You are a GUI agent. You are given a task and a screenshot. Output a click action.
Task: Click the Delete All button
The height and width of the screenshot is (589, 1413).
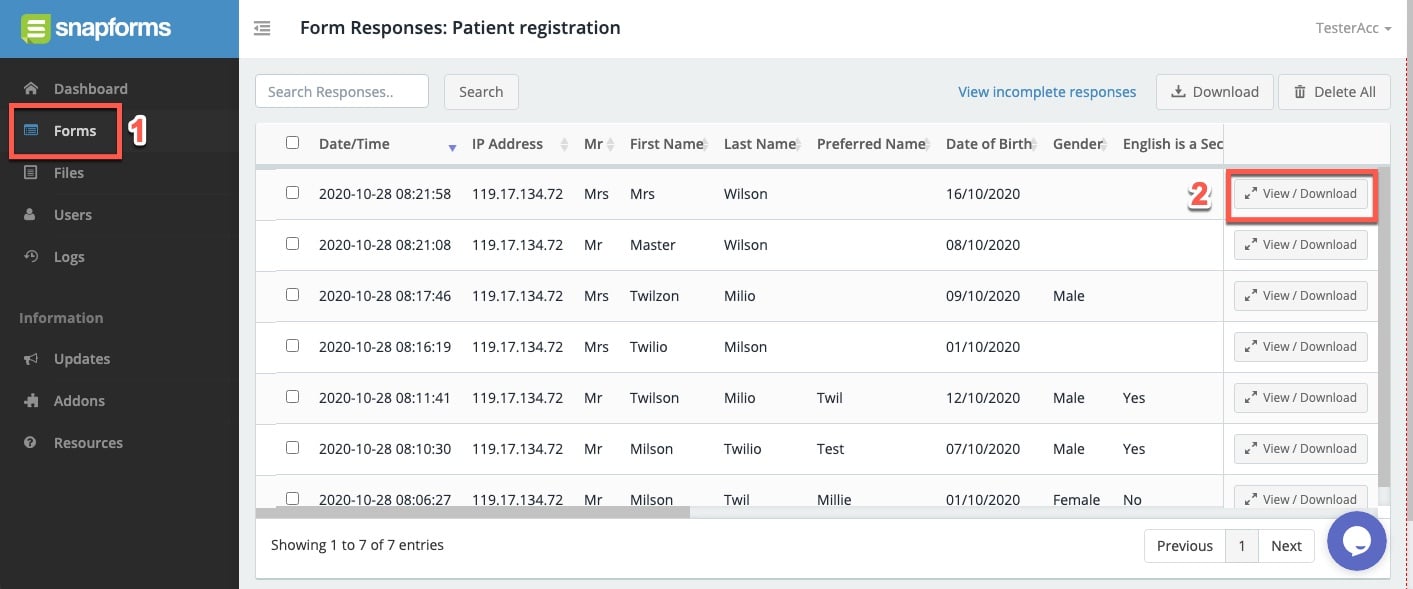[x=1334, y=92]
